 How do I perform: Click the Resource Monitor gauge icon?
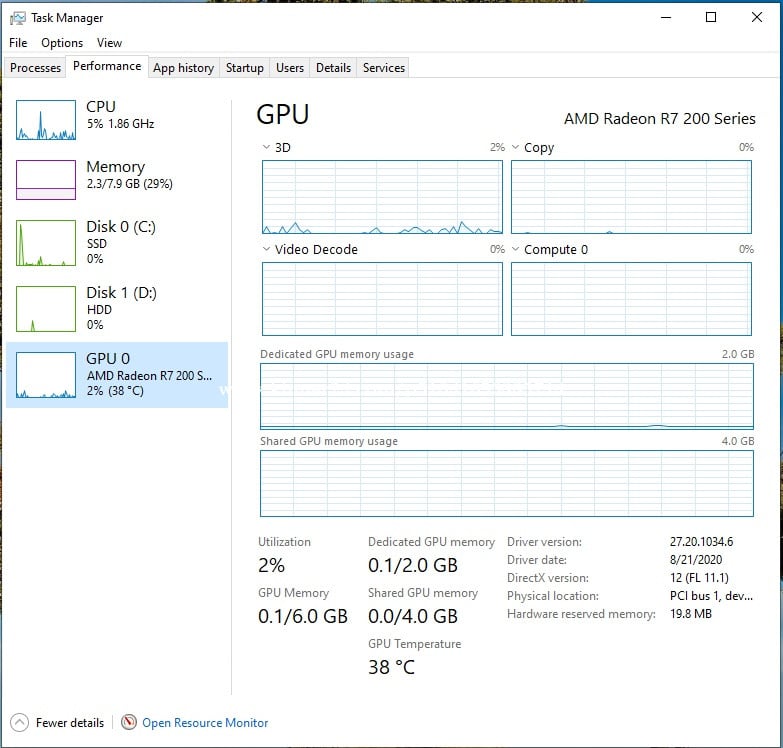pyautogui.click(x=129, y=722)
